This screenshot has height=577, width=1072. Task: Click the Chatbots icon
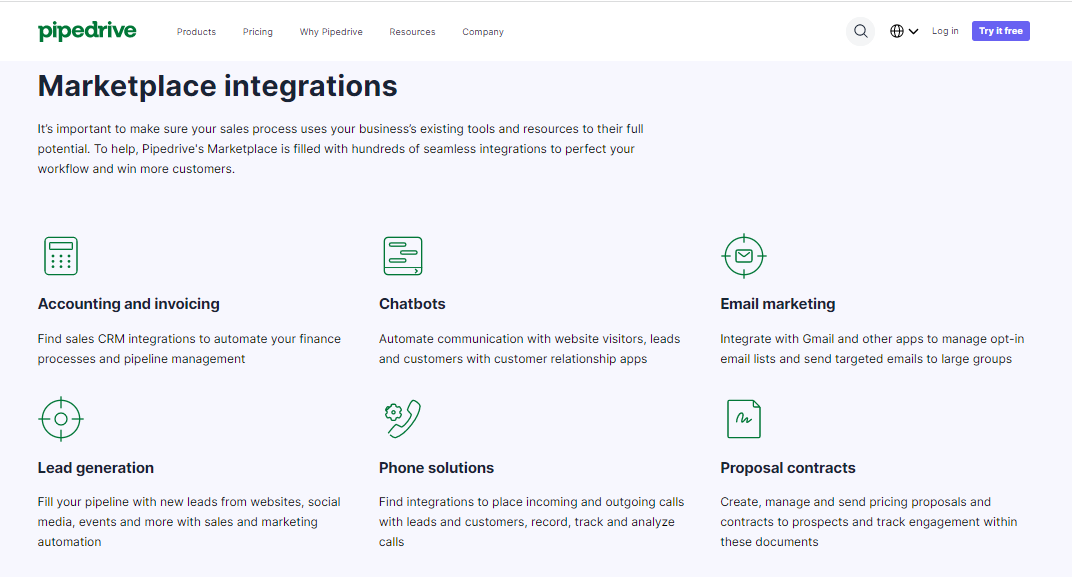(403, 256)
